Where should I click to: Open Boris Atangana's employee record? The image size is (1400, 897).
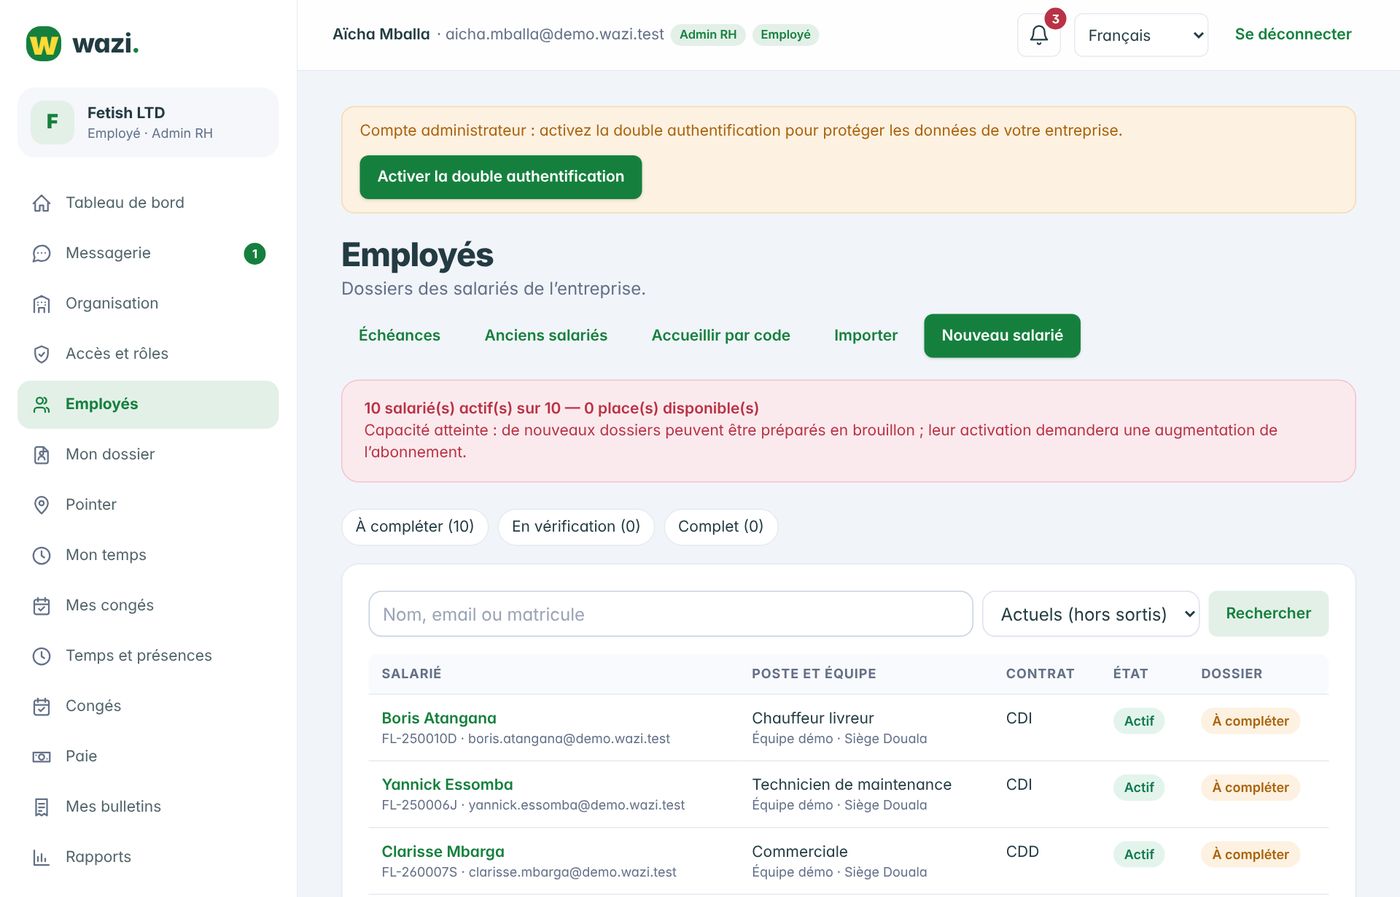point(439,718)
